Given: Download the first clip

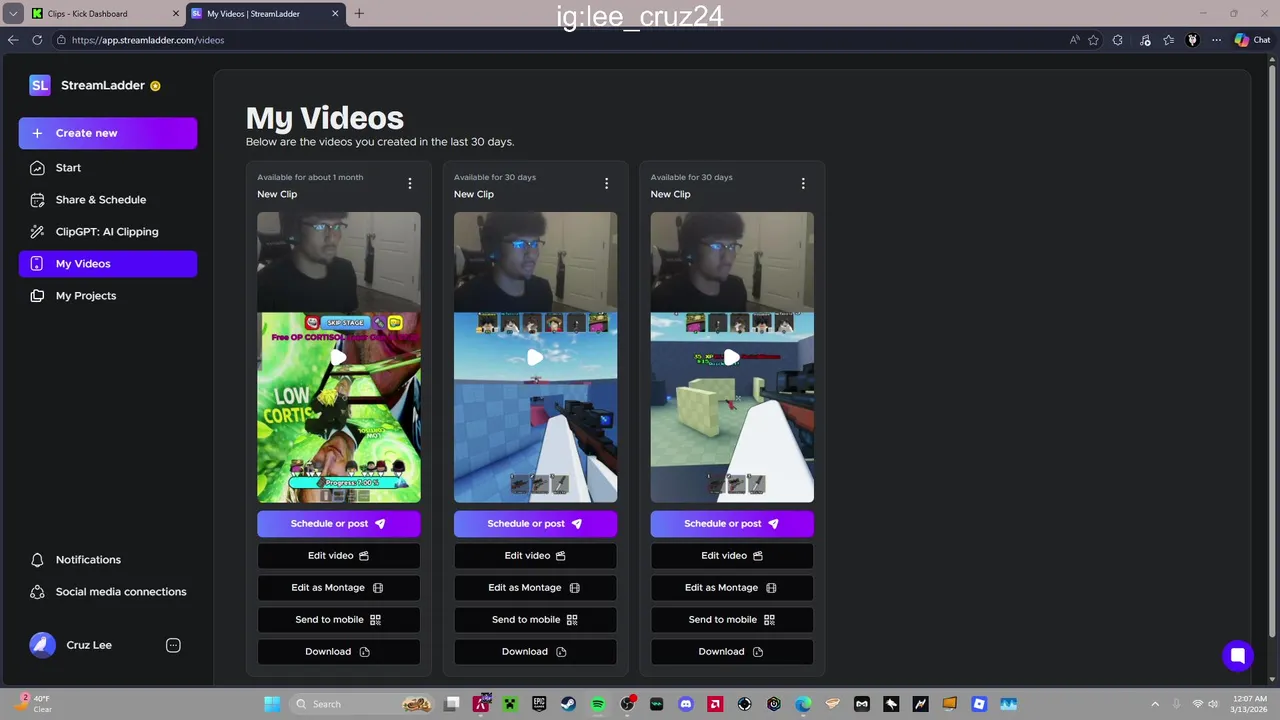Looking at the screenshot, I should coord(339,652).
